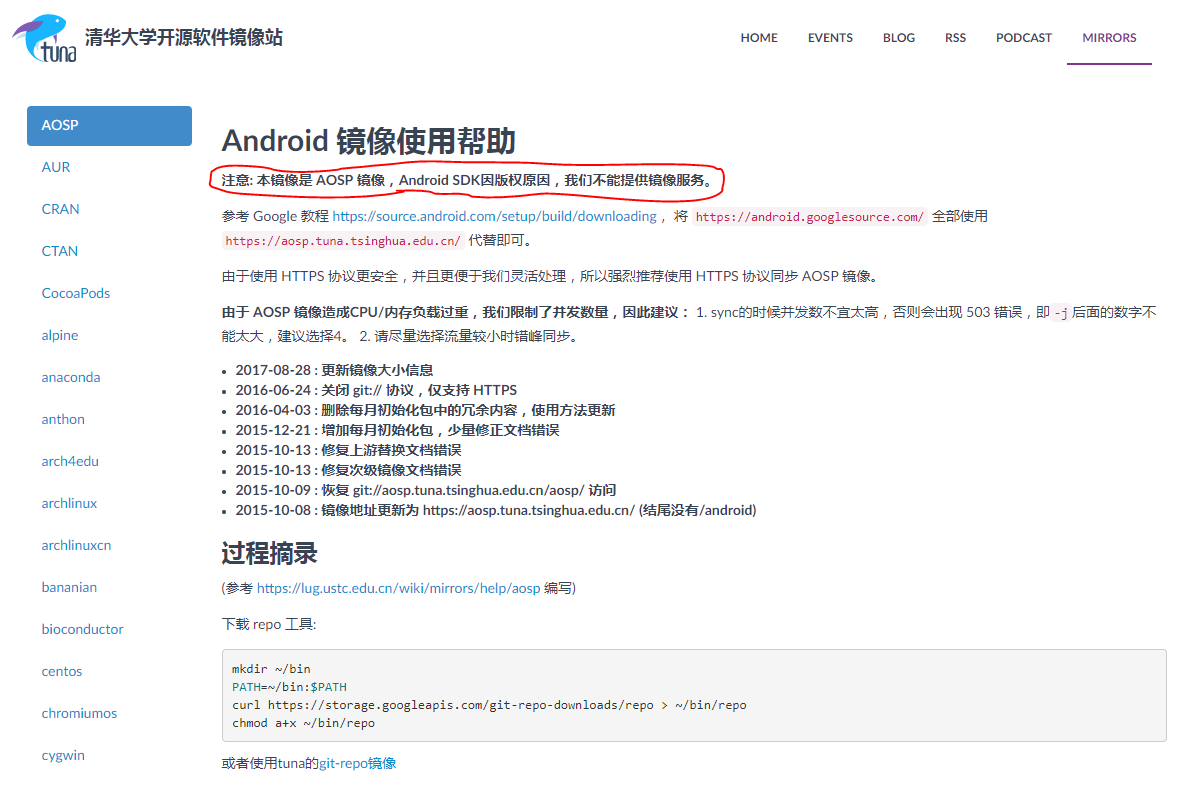Click the mkdir ~/bin code line

(271, 669)
